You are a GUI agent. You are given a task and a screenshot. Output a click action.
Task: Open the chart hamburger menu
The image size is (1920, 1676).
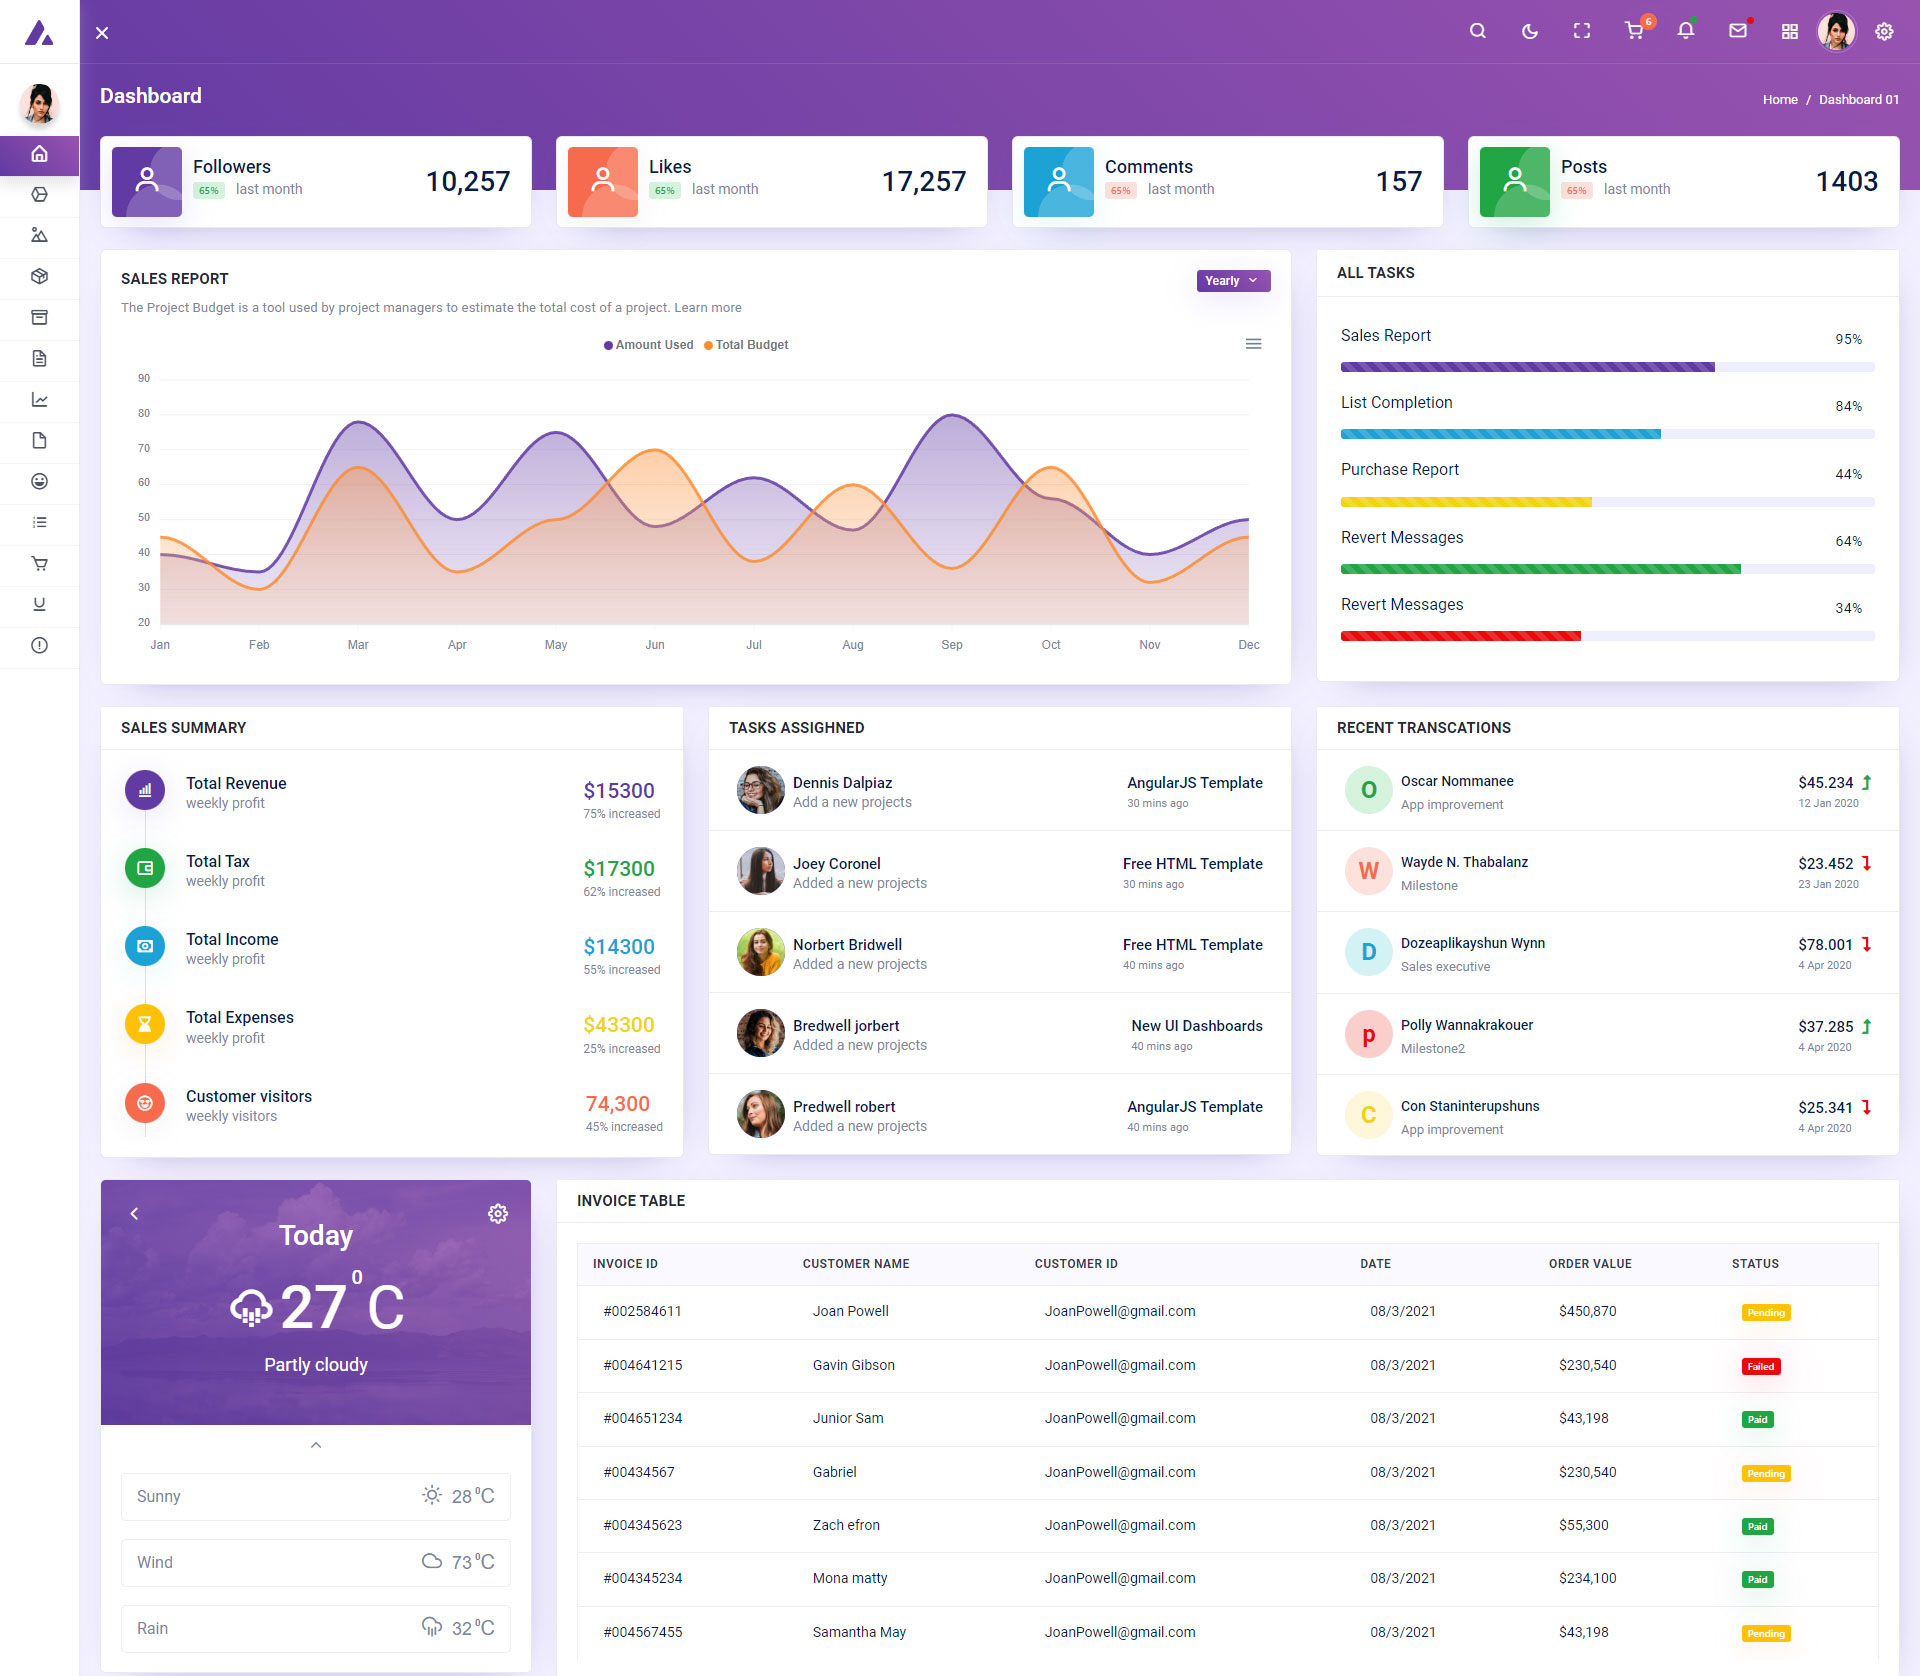pos(1253,344)
